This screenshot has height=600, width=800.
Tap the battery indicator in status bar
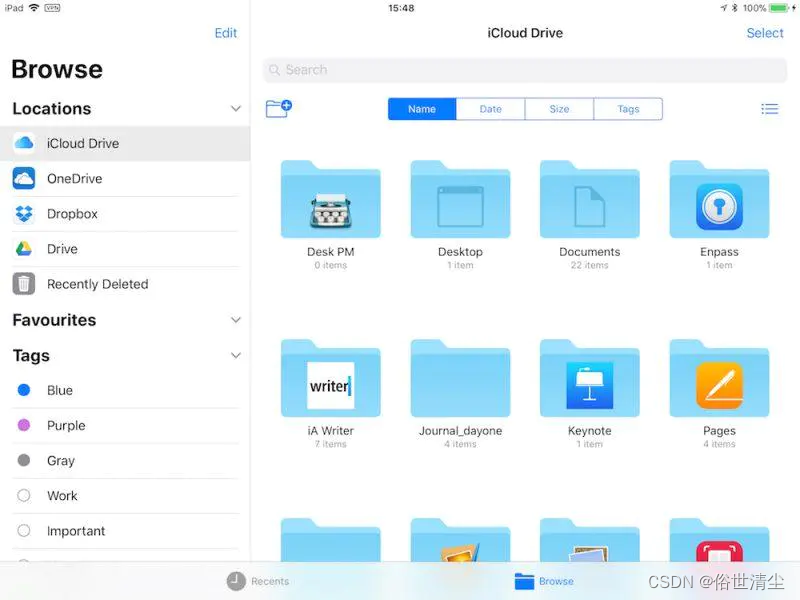coord(779,8)
